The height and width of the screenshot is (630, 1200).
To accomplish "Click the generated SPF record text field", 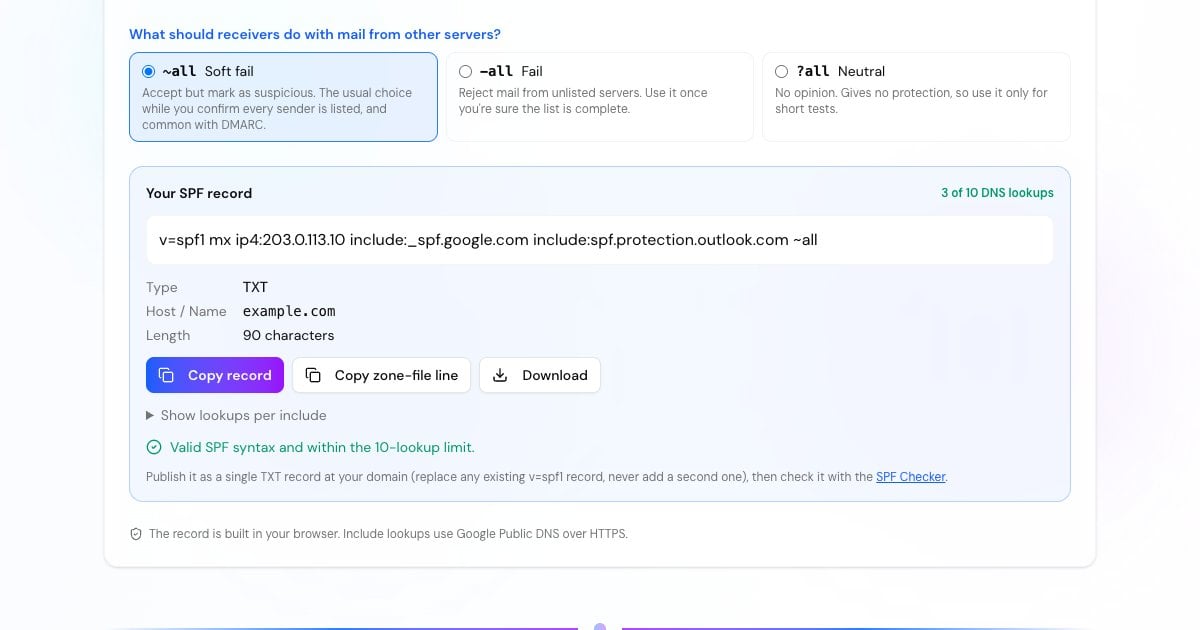I will pyautogui.click(x=599, y=240).
